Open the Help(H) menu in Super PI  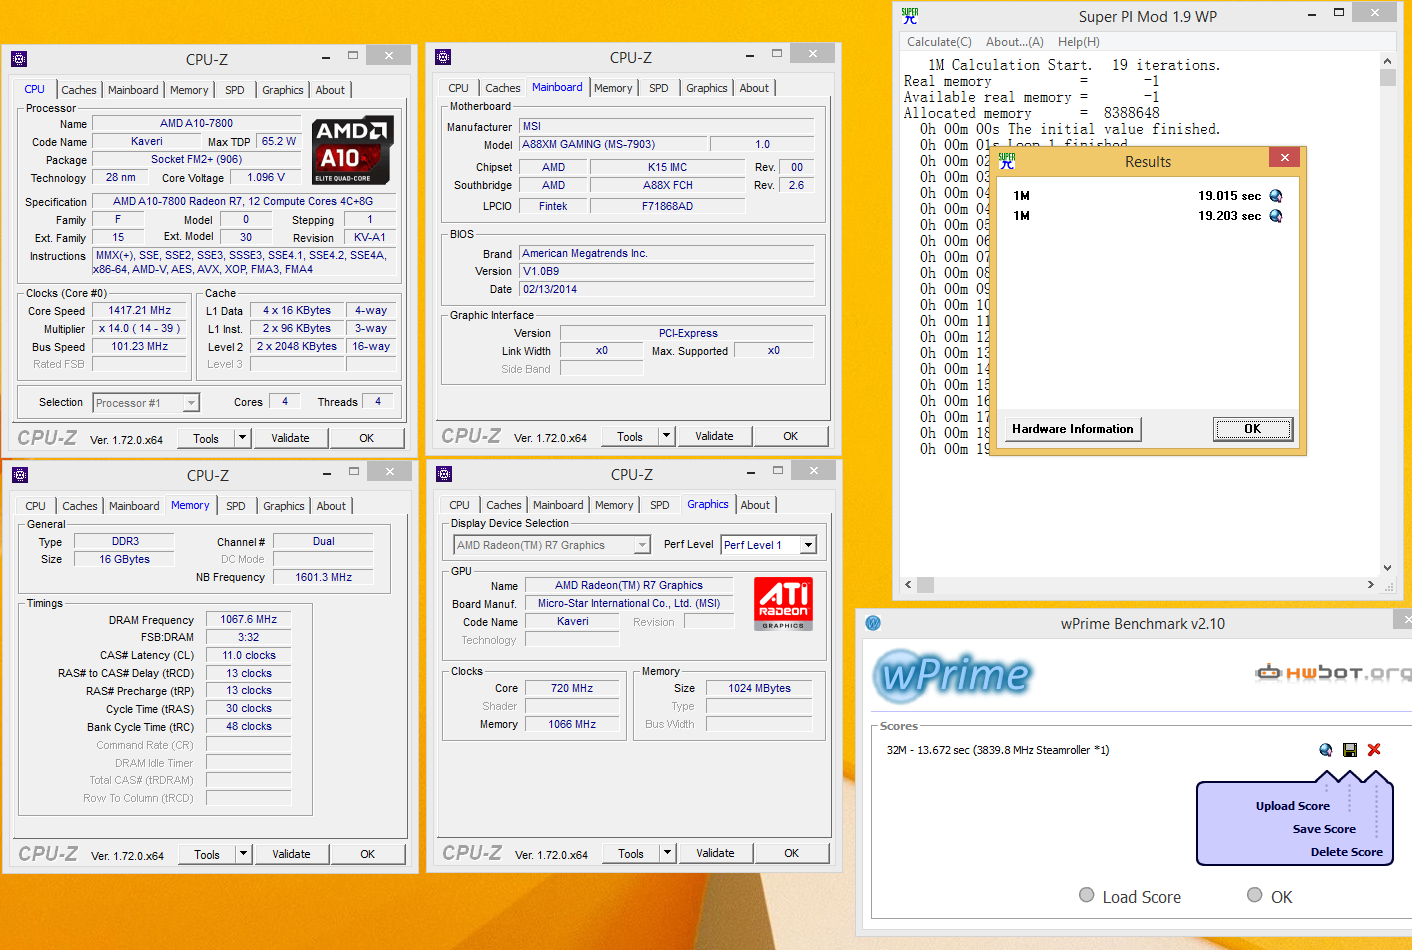[1078, 42]
